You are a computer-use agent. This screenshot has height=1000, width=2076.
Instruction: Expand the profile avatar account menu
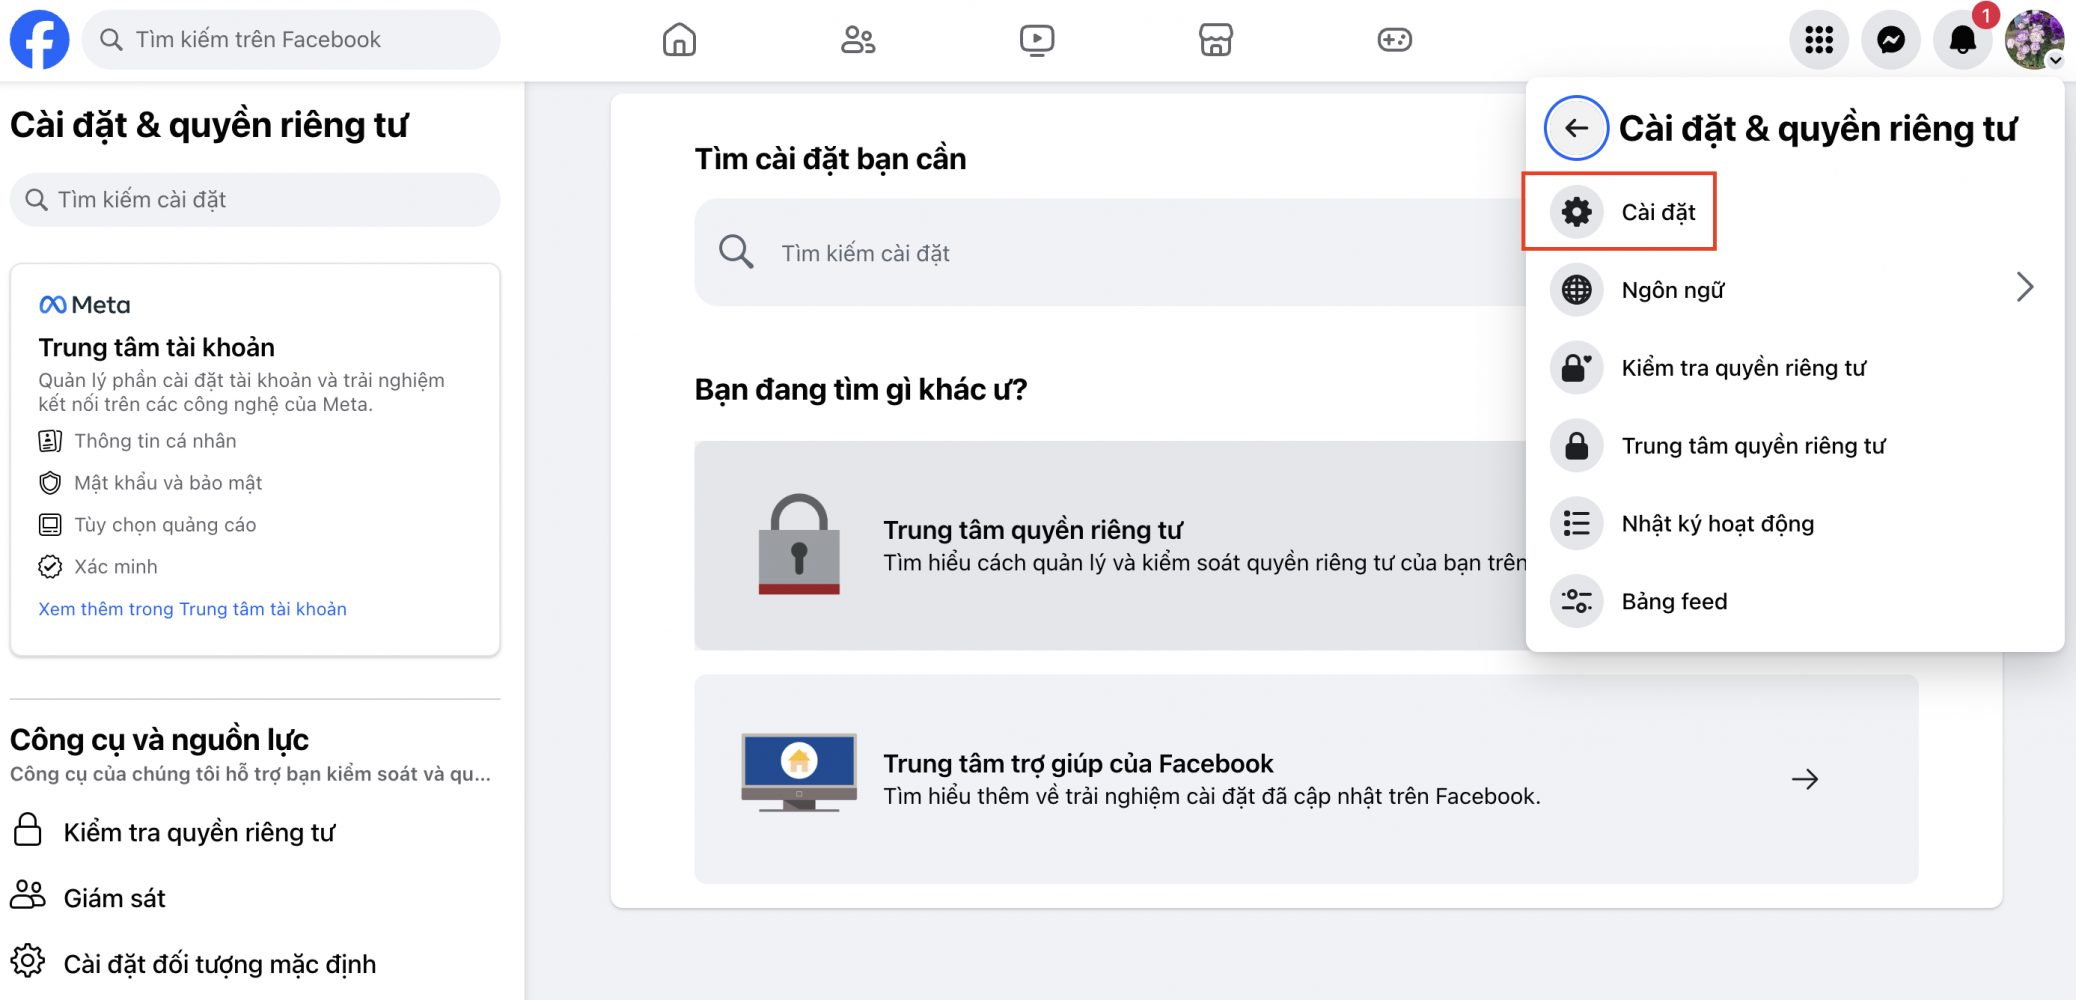[2034, 40]
